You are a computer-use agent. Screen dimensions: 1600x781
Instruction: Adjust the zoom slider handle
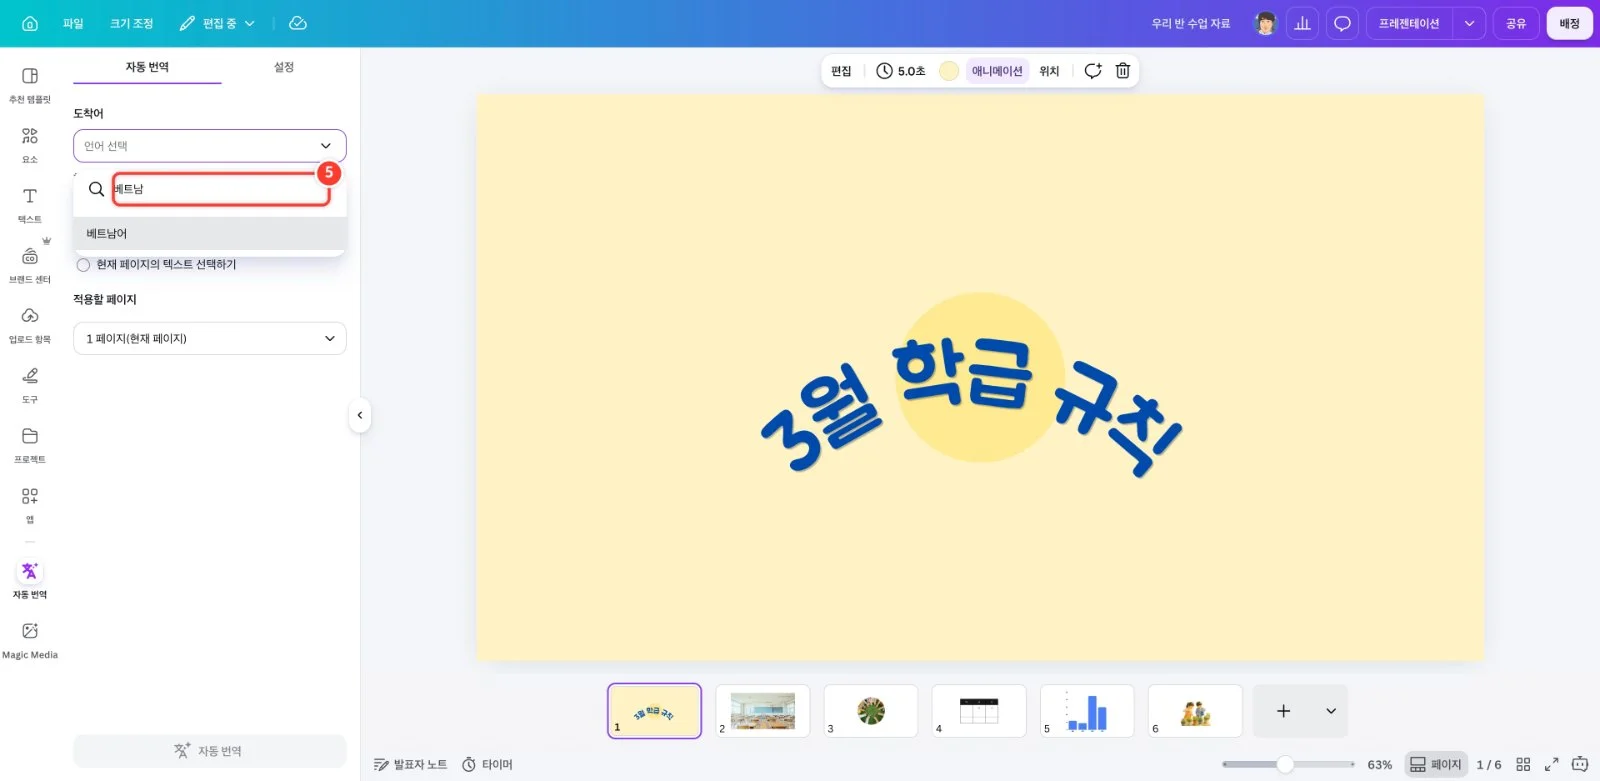(1285, 764)
